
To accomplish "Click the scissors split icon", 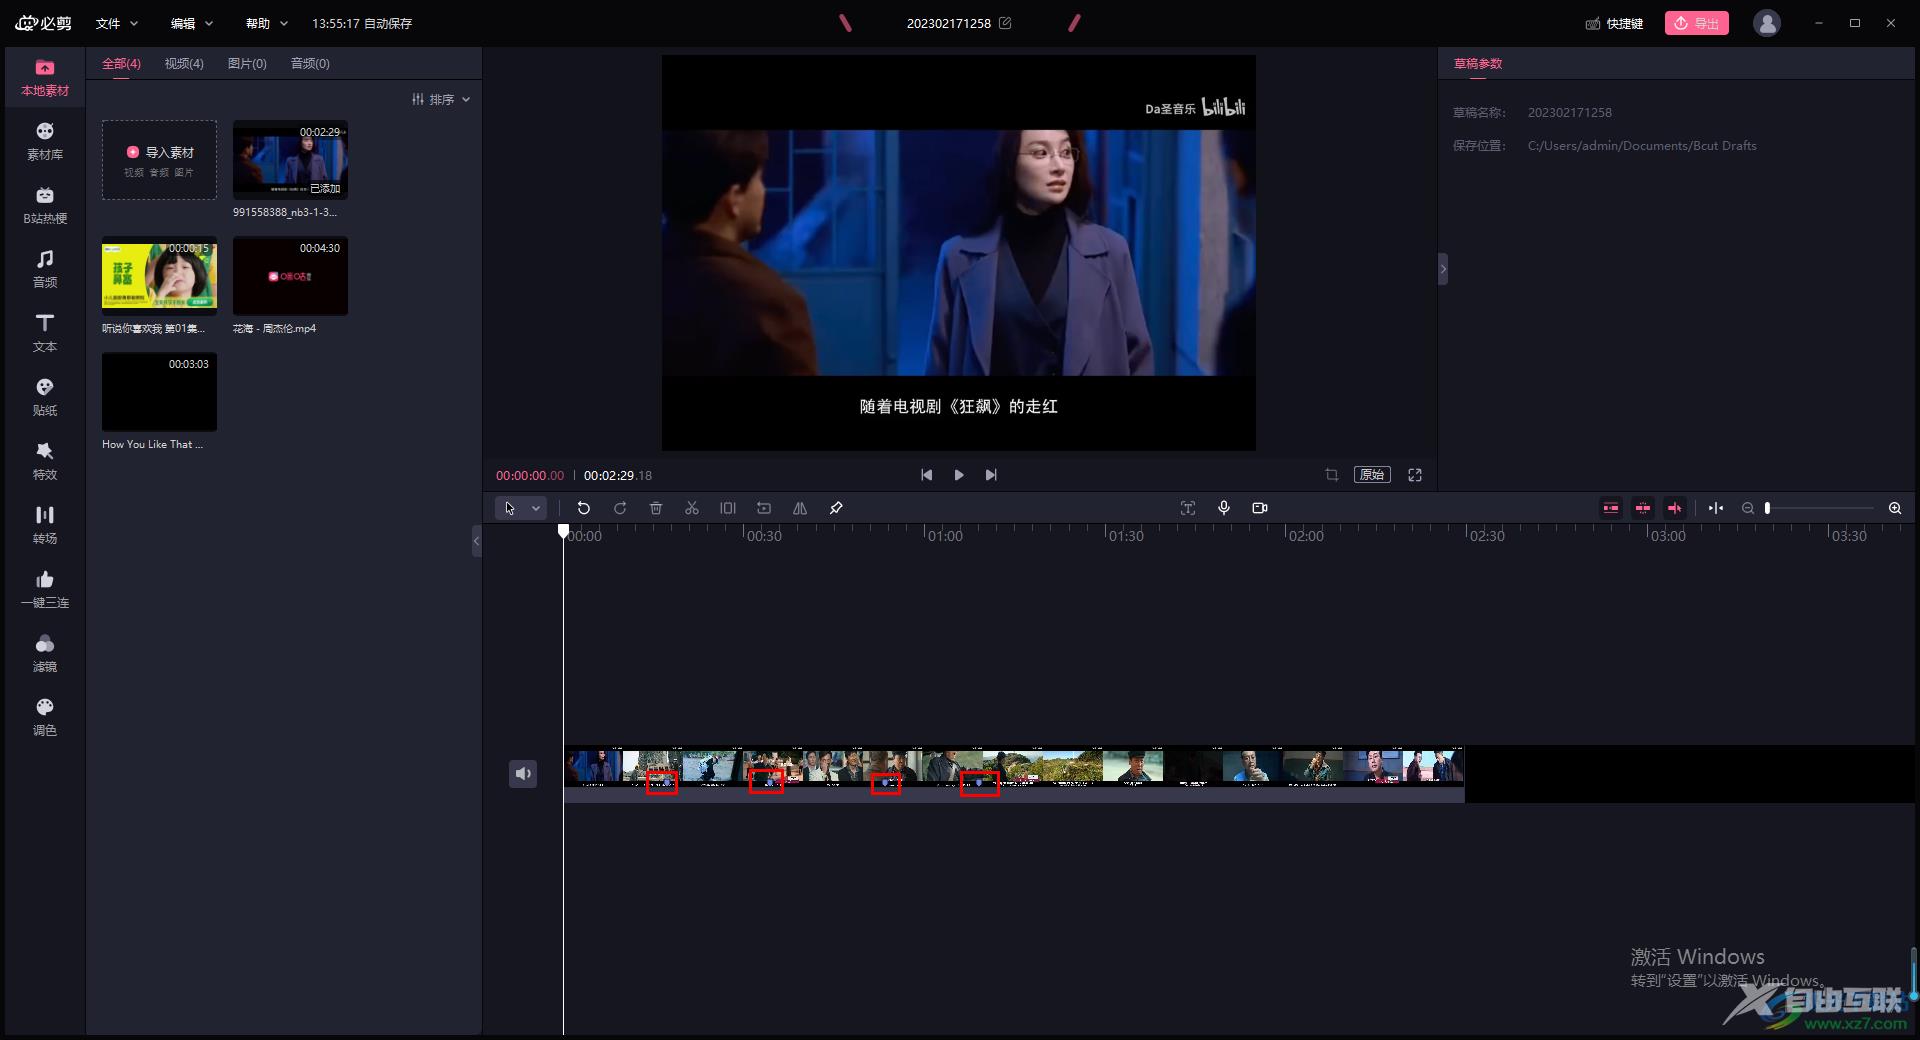I will pyautogui.click(x=692, y=508).
